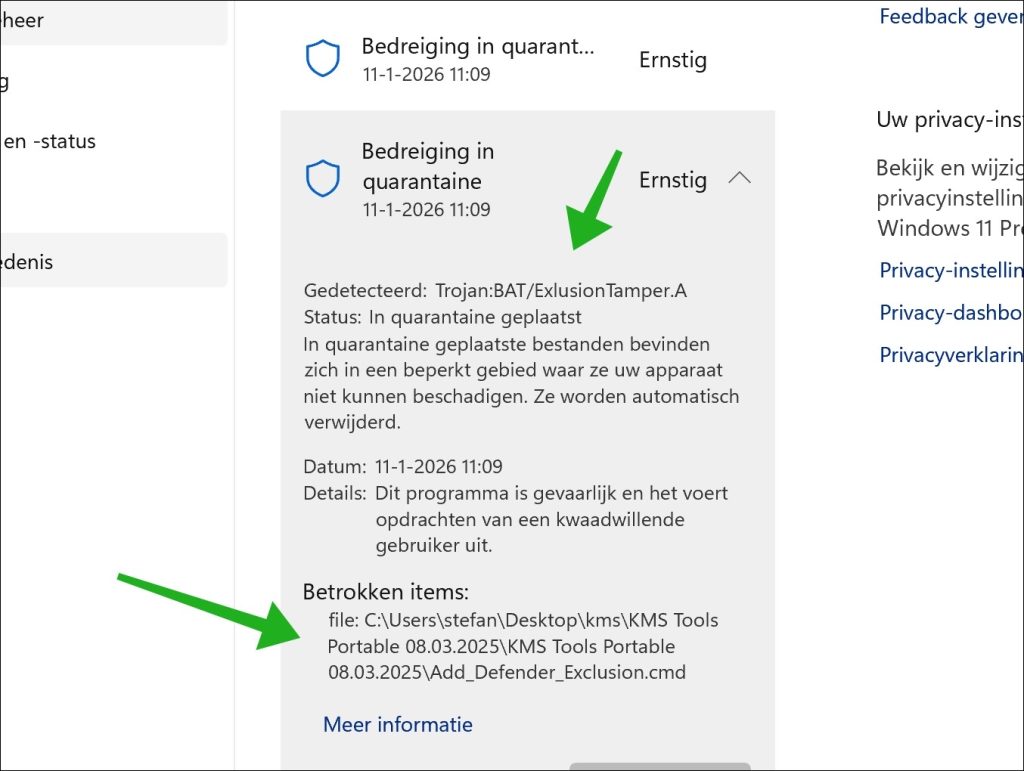The width and height of the screenshot is (1024, 771).
Task: Click the "Ernstig" label beside the expanded threat
Action: [x=672, y=180]
